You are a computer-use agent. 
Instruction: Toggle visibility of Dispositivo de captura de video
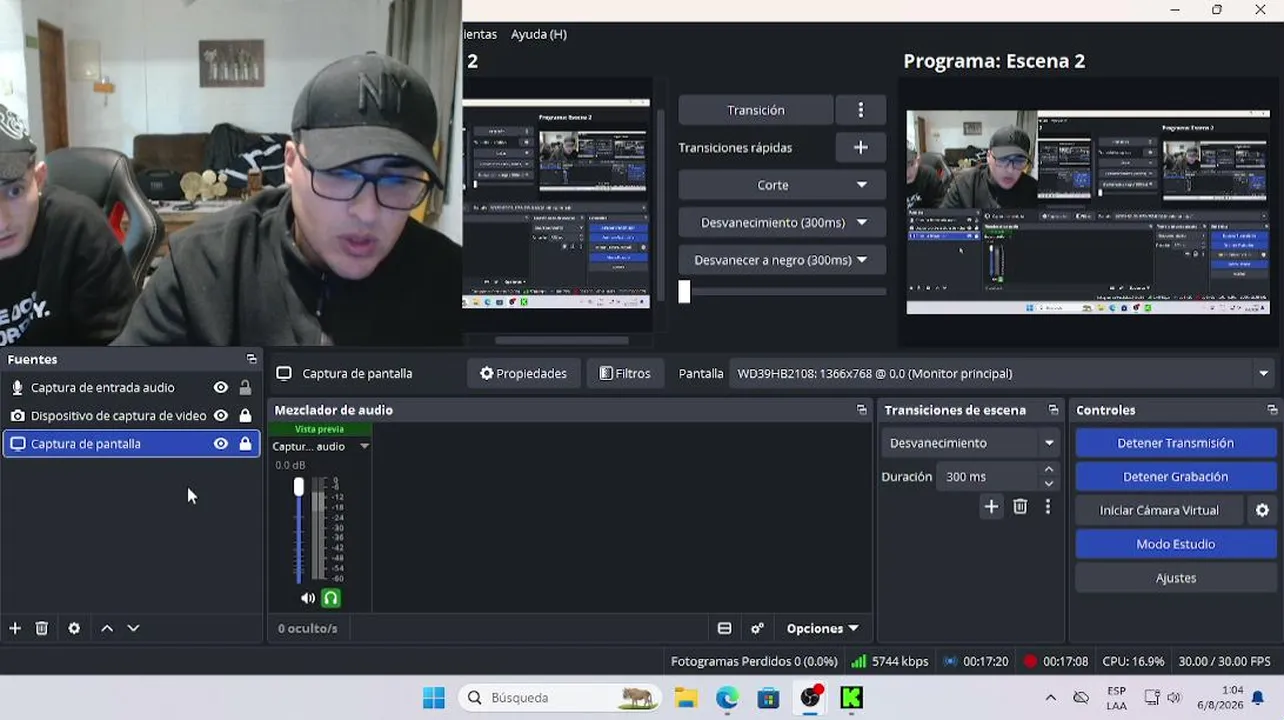click(221, 416)
